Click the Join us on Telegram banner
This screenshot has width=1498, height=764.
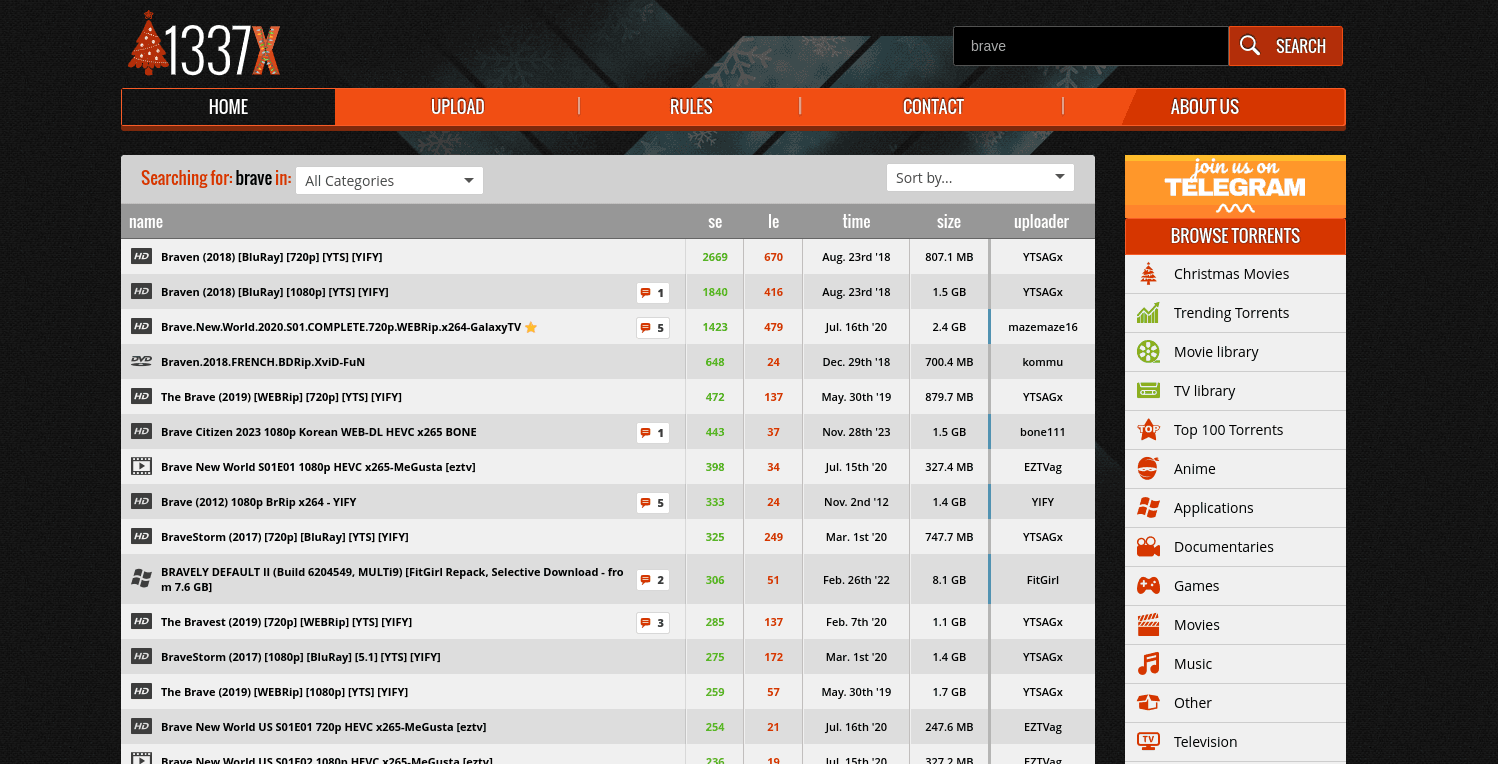click(x=1235, y=187)
